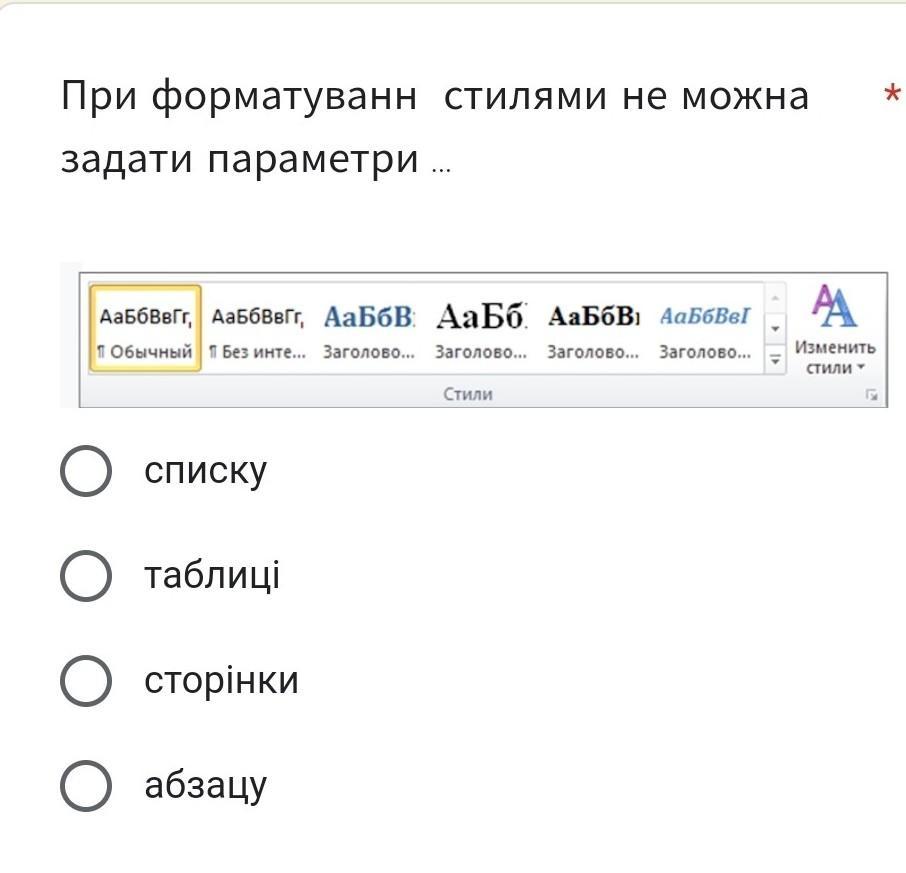
Task: Expand the full styles gallery list
Action: pos(774,359)
